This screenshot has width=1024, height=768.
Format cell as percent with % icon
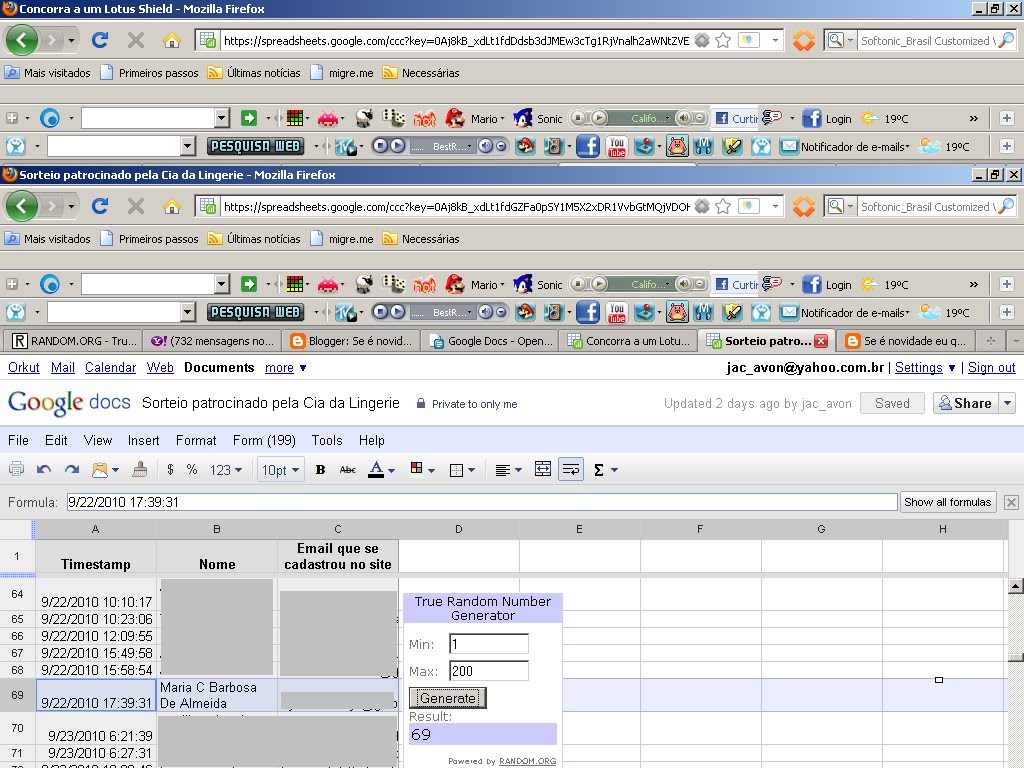(x=192, y=469)
